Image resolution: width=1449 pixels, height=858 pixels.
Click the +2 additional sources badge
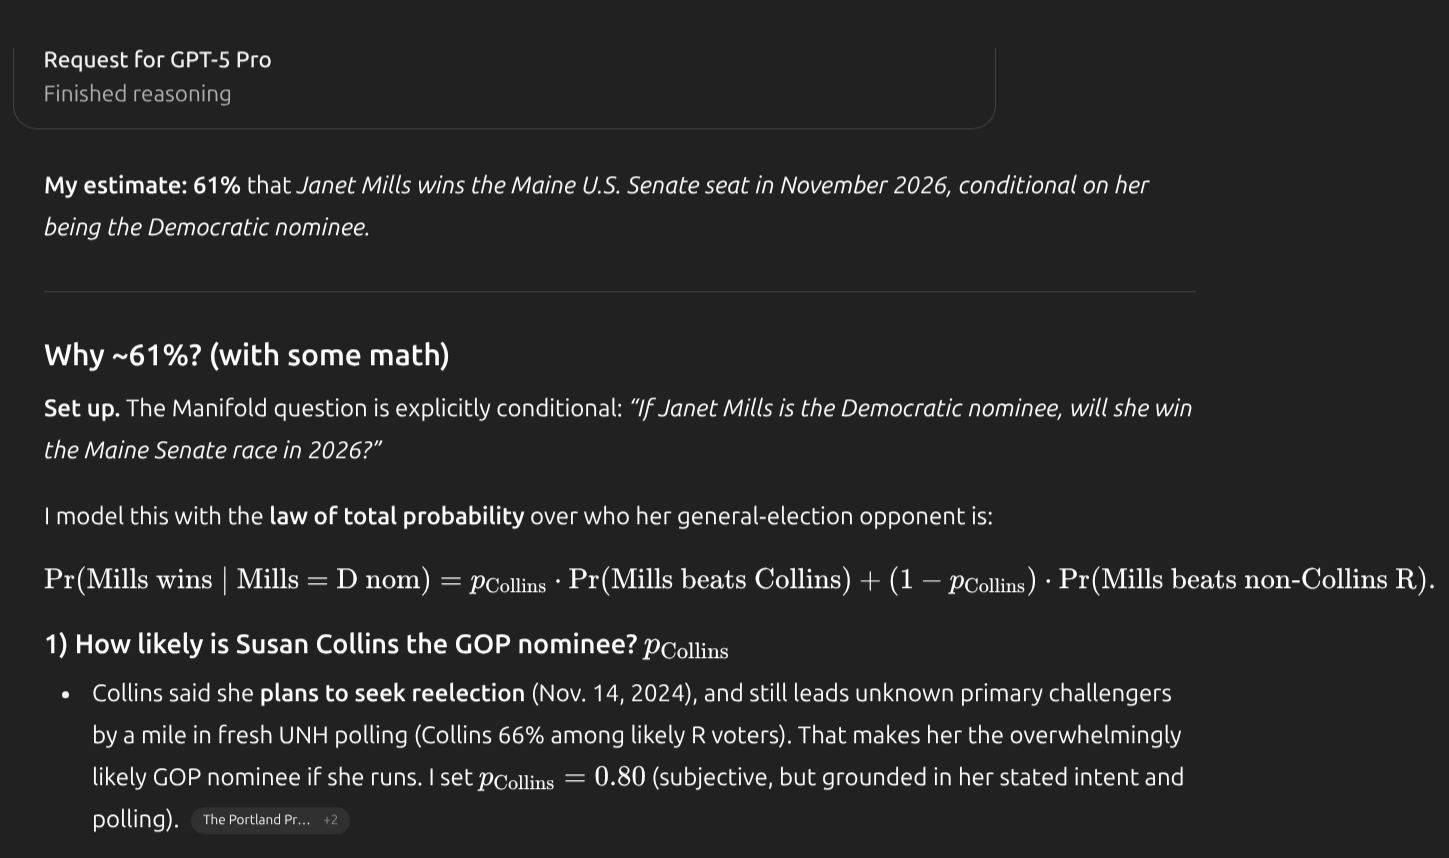pos(331,820)
